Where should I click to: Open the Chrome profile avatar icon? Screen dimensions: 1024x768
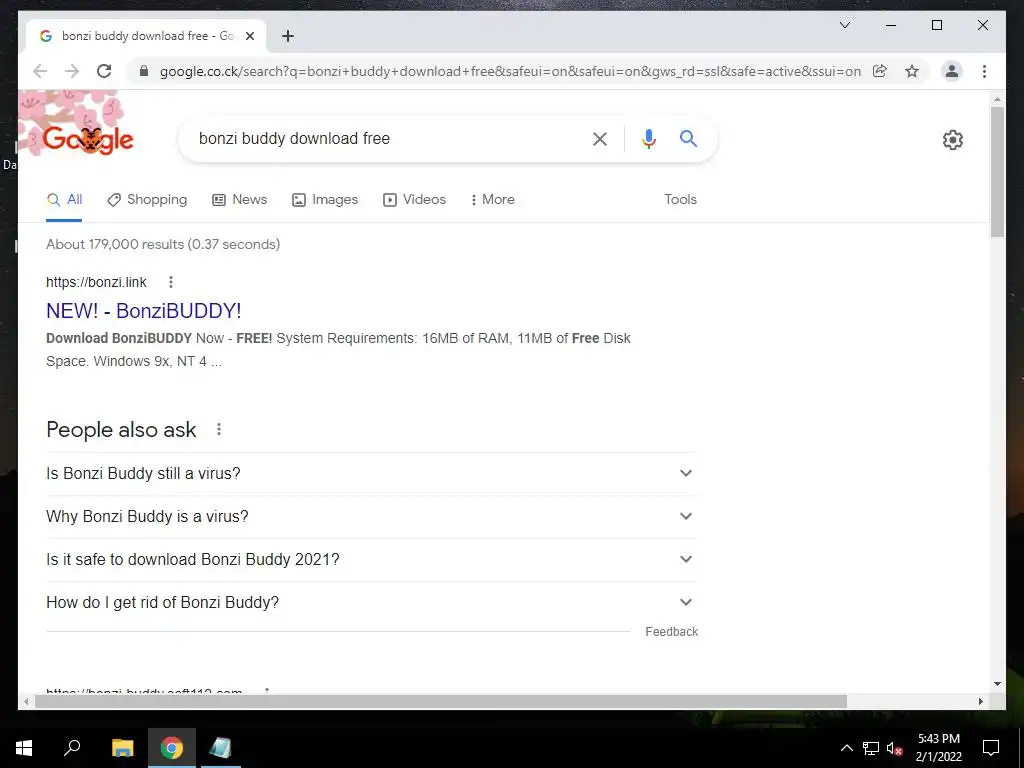coord(952,71)
